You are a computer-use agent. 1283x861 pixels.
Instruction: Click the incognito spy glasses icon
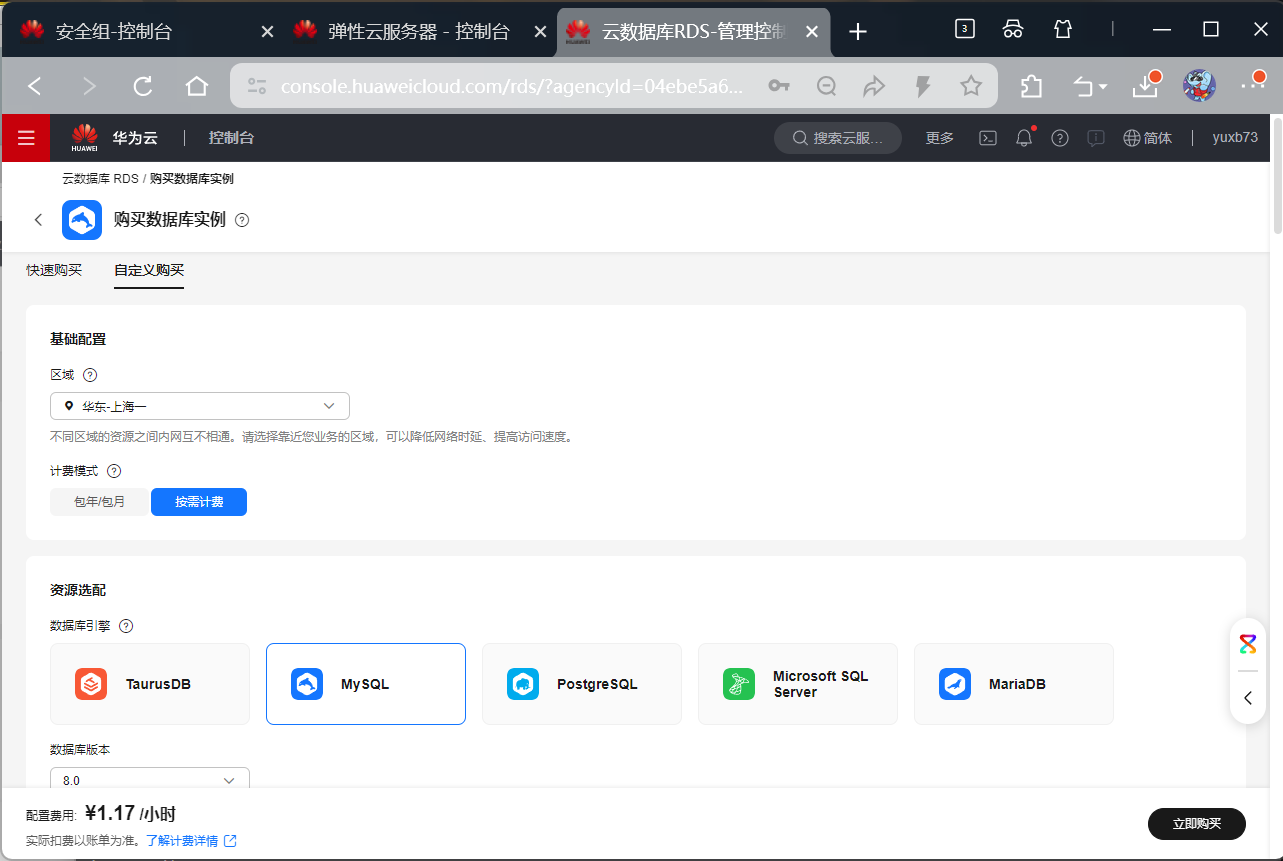coord(1013,29)
